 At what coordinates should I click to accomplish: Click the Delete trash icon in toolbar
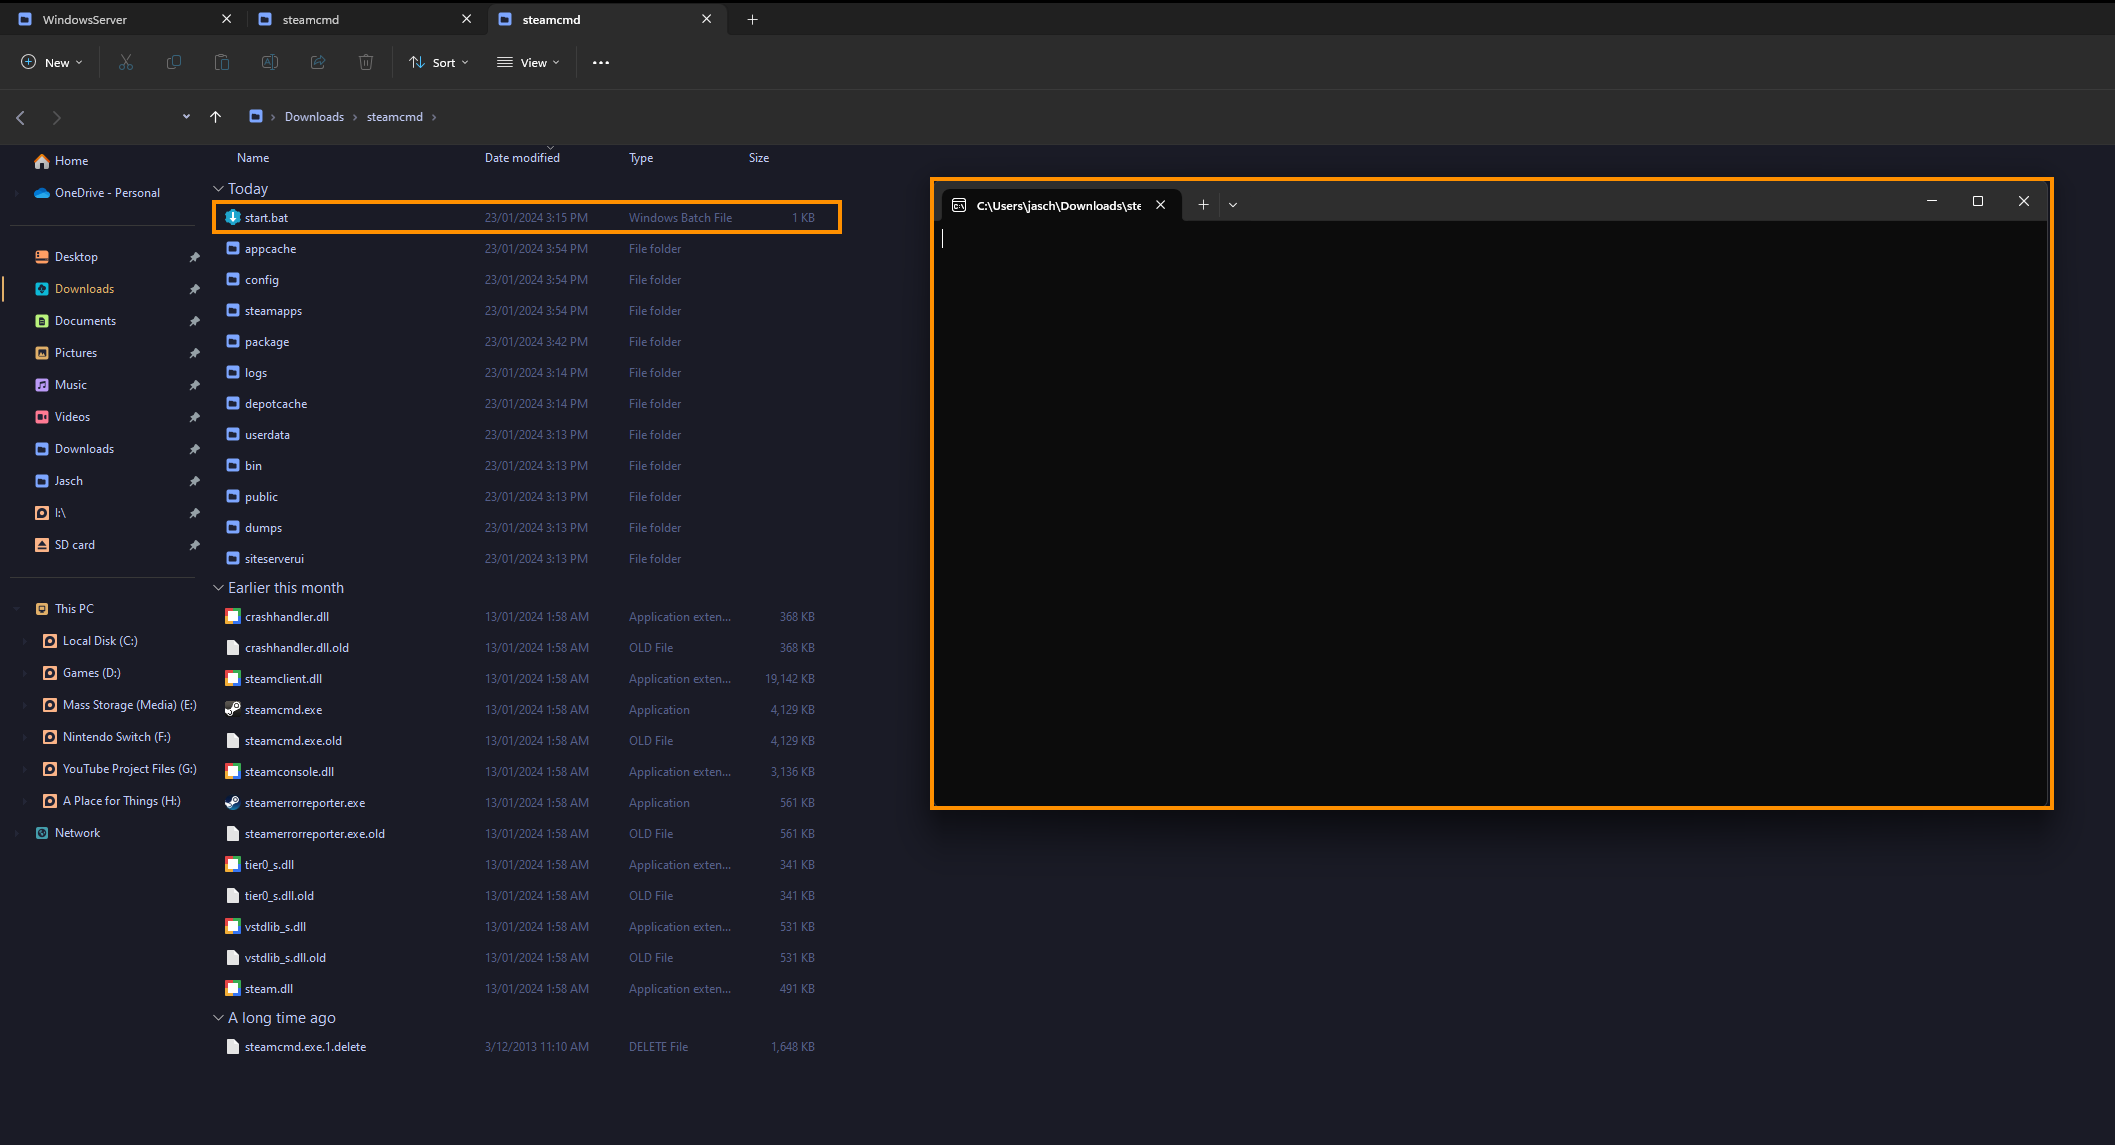click(x=366, y=62)
